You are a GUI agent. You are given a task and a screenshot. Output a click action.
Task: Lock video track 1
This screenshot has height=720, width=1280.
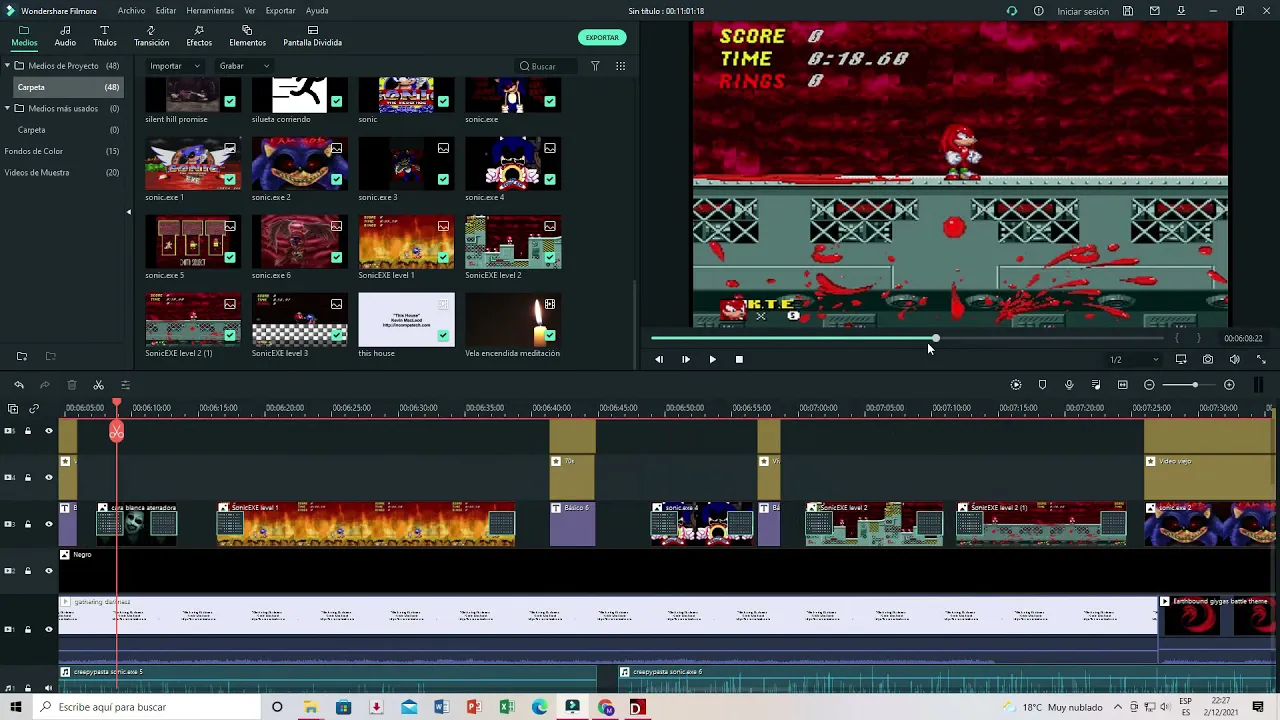[x=28, y=629]
